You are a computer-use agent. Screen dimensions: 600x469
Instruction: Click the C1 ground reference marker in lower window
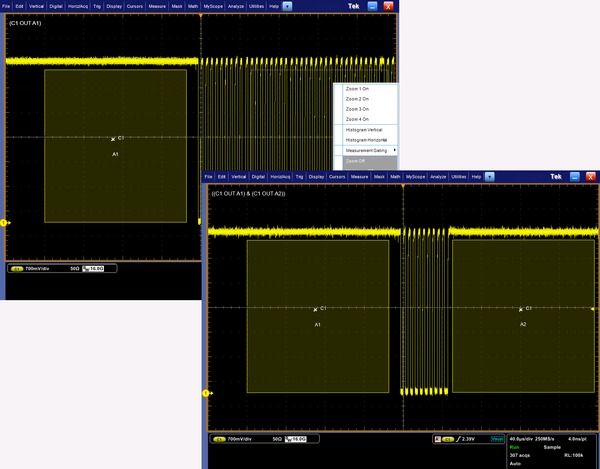click(x=206, y=393)
